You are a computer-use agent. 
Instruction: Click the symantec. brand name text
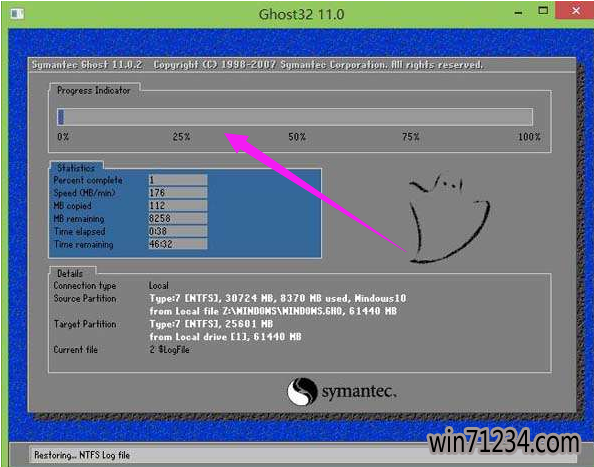[x=359, y=391]
